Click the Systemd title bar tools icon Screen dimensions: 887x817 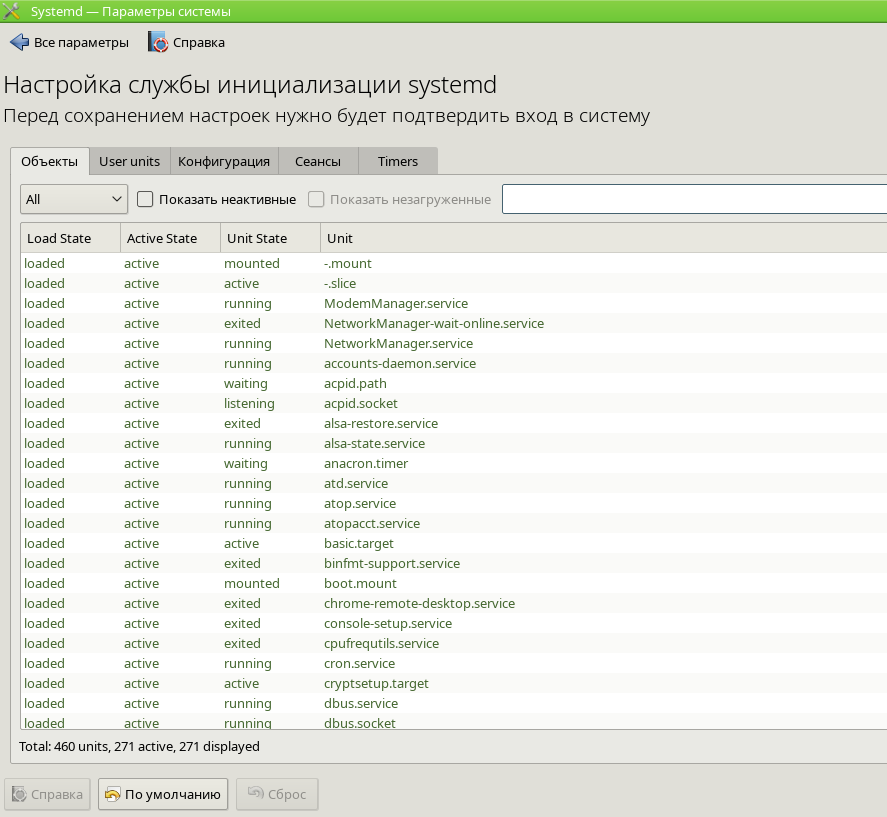click(11, 11)
